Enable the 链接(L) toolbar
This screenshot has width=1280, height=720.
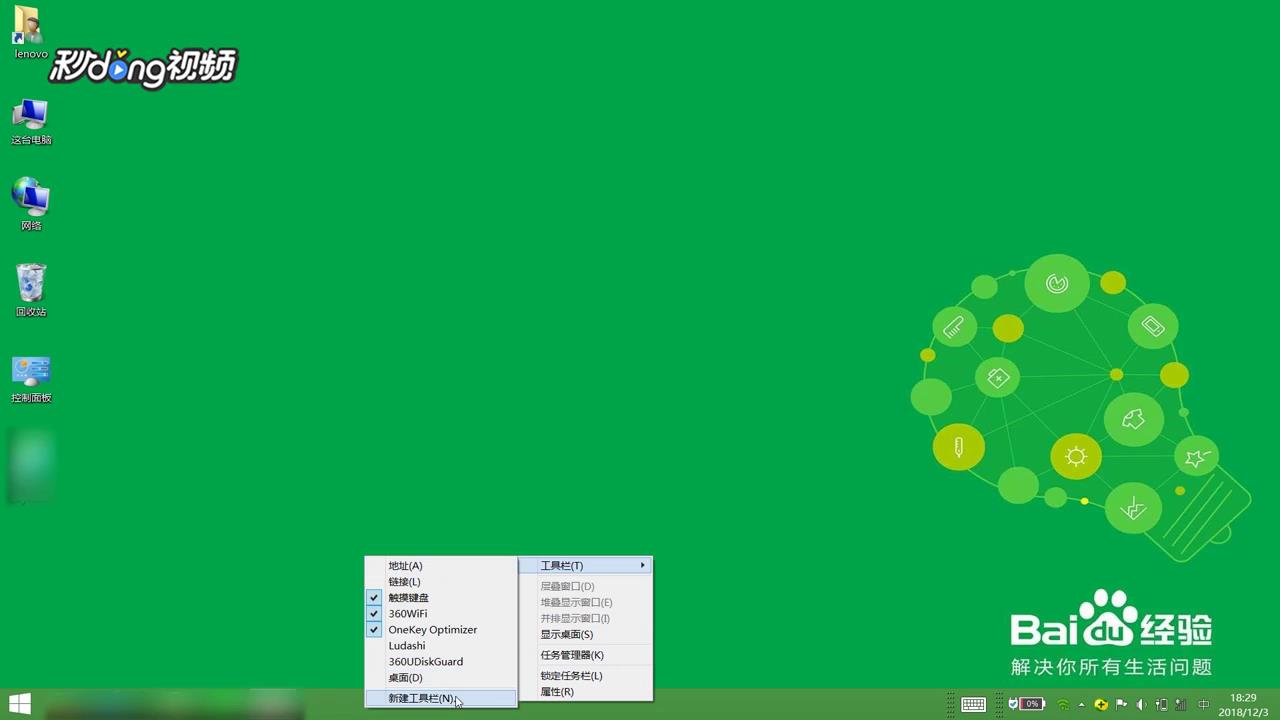pyautogui.click(x=441, y=582)
